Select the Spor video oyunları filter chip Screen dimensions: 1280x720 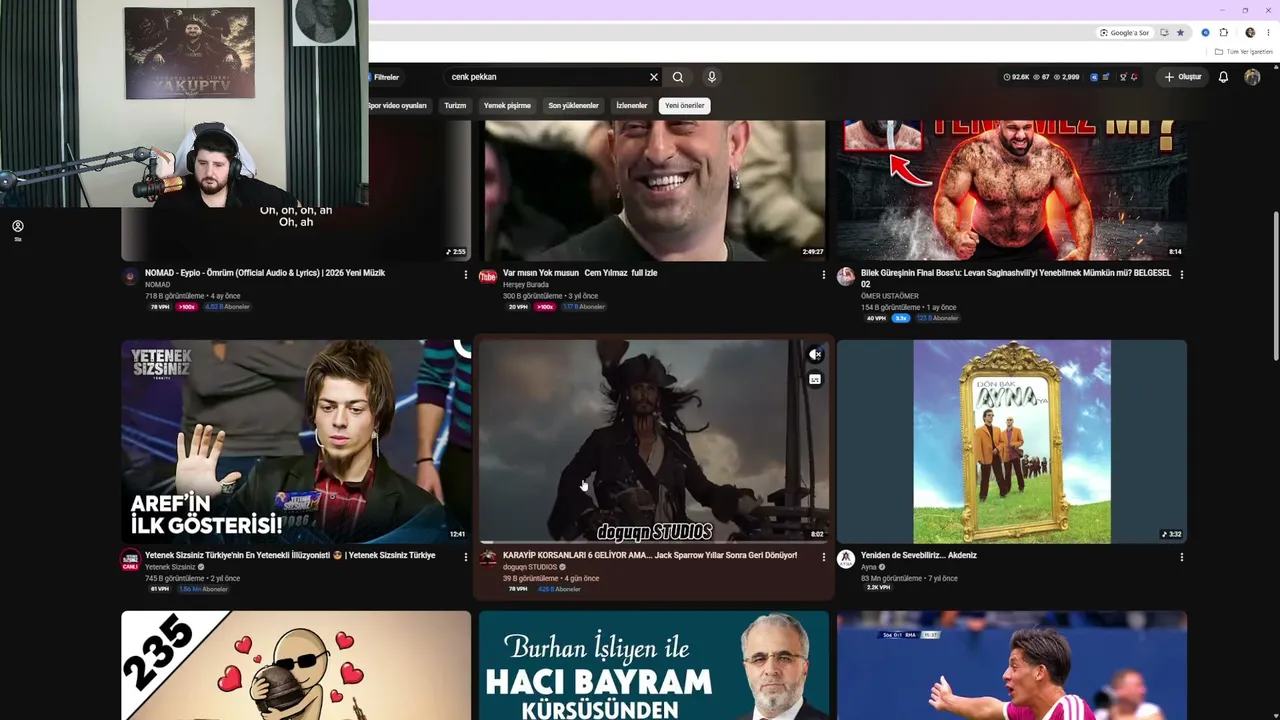coord(399,105)
